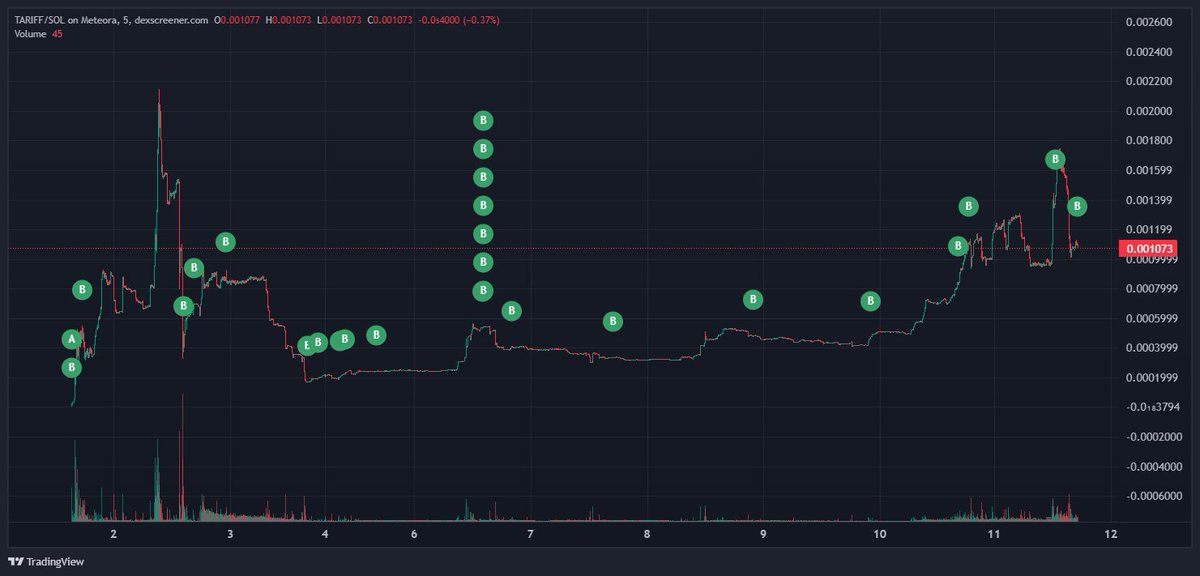The width and height of the screenshot is (1200, 576).
Task: Click the -0.0006000 price axis label
Action: point(1156,497)
